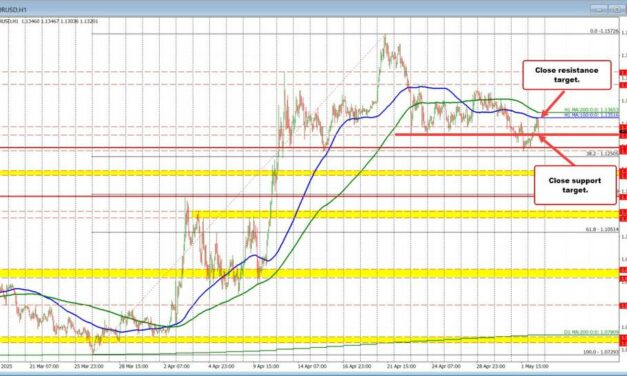Viewport: 627px width, 376px height.
Task: Click the 28 Apr 23:00 time label
Action: [x=491, y=366]
